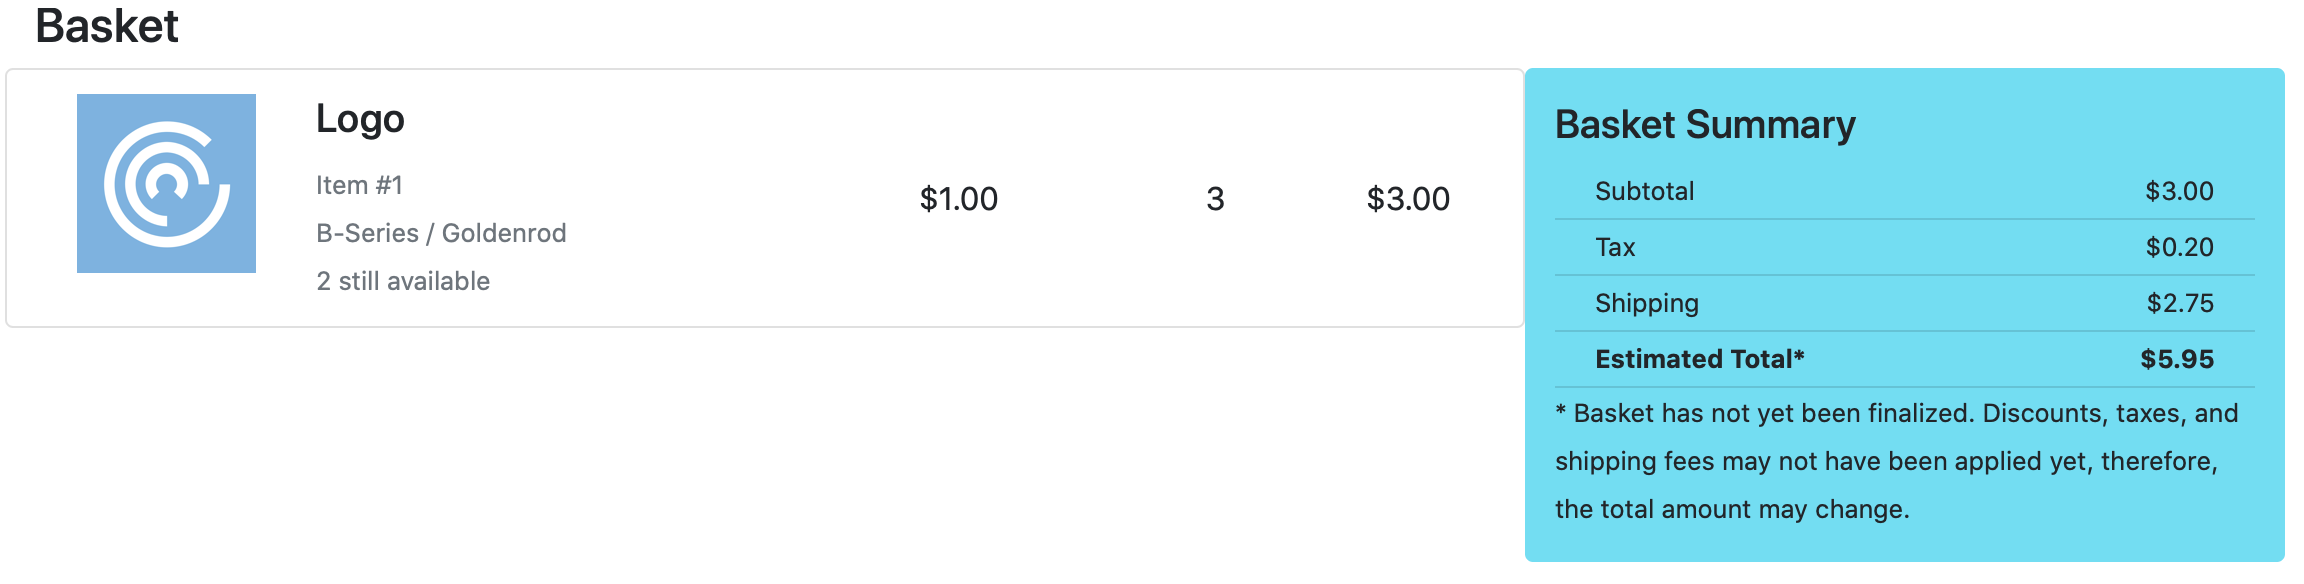Select the Subtotal row label
Viewport: 2304px width, 584px height.
coord(1644,191)
